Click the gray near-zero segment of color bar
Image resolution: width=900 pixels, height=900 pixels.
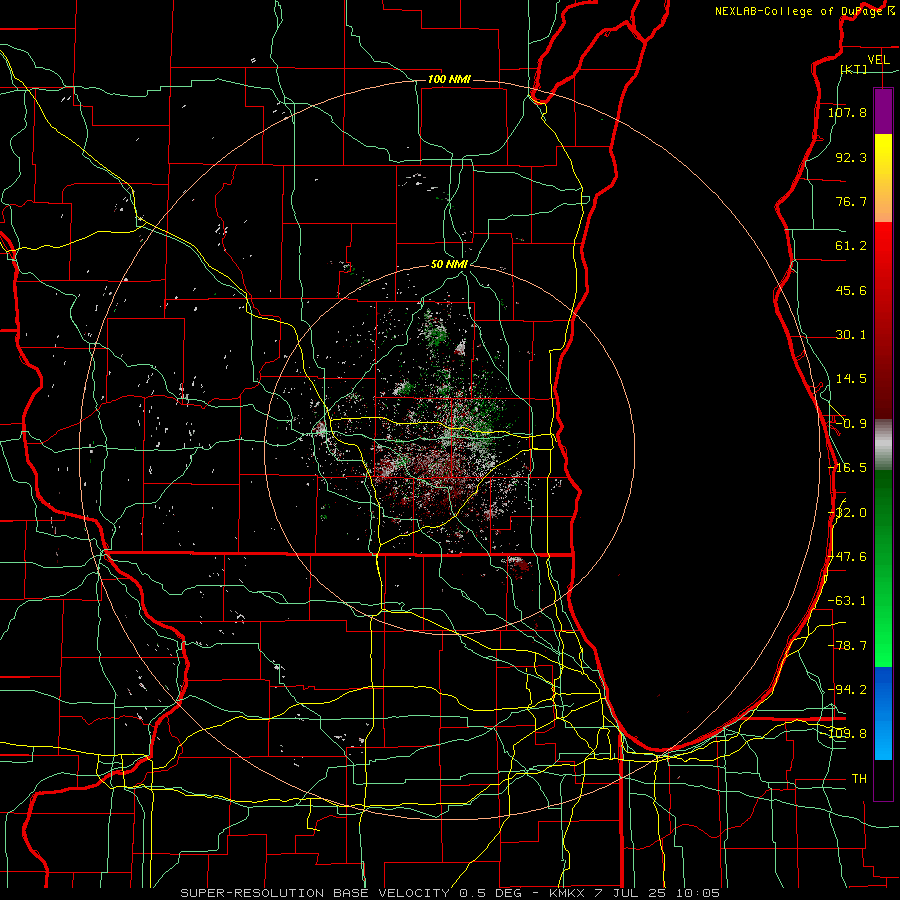[x=883, y=445]
